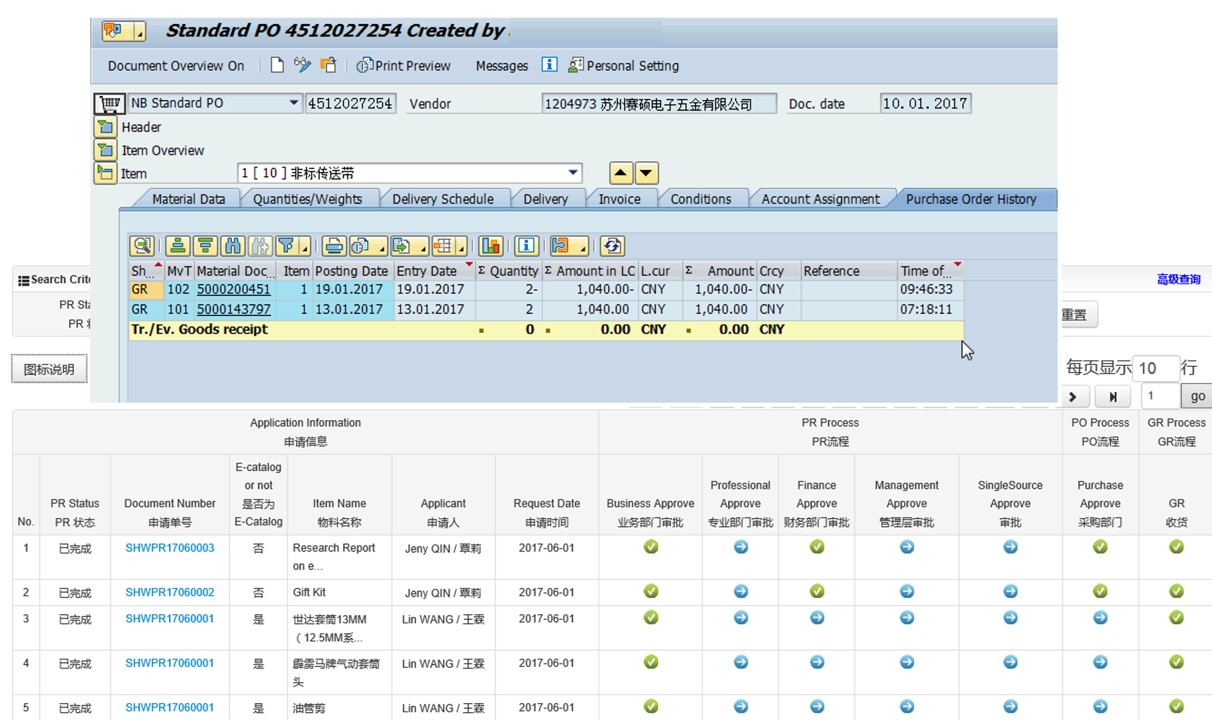The width and height of the screenshot is (1212, 720).
Task: Switch to the Delivery Schedule tab
Action: 443,199
